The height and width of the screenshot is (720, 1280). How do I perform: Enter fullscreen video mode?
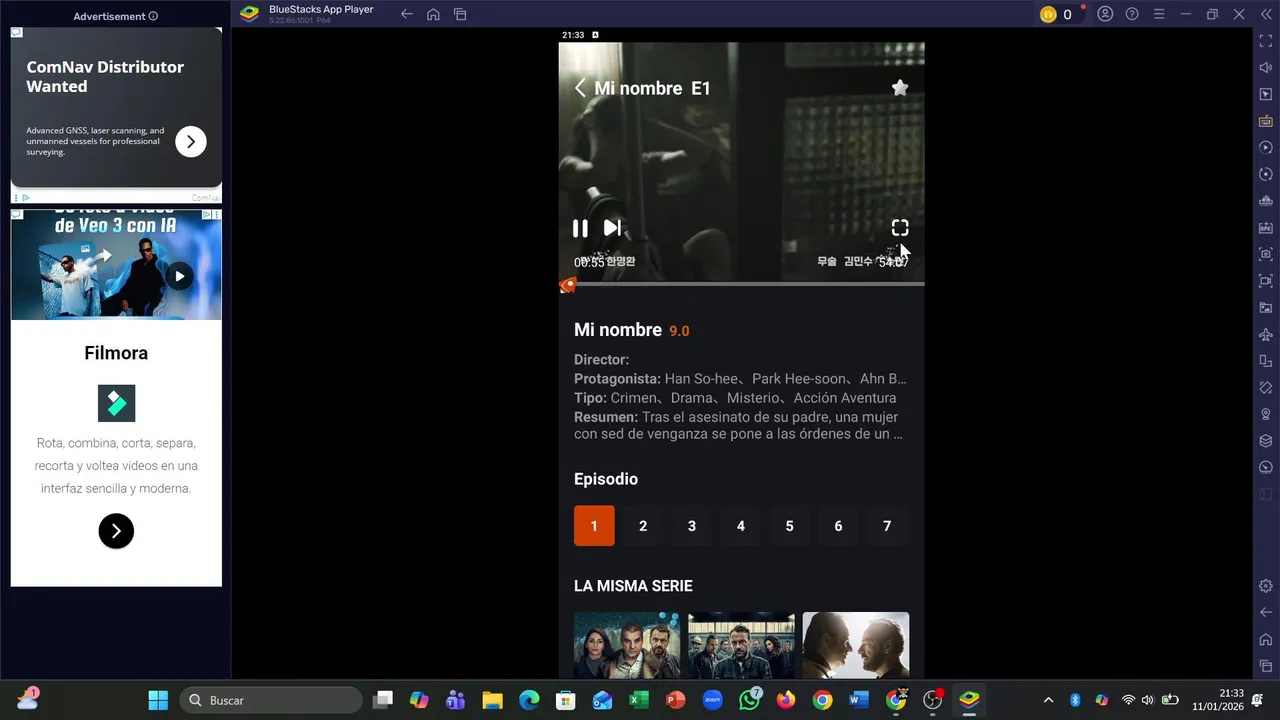click(900, 228)
